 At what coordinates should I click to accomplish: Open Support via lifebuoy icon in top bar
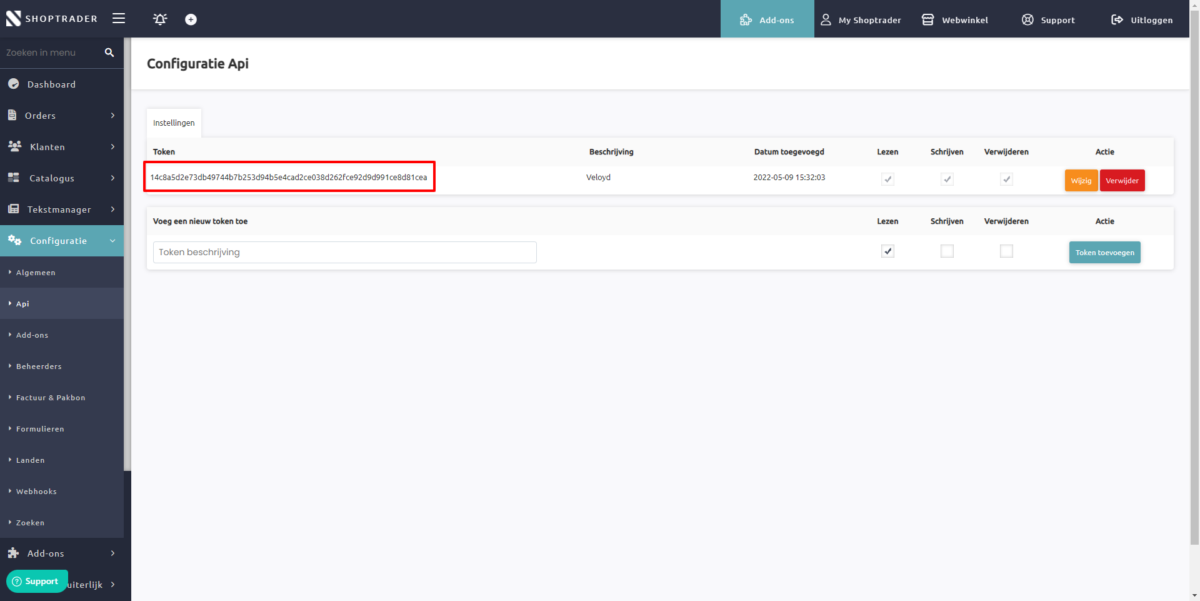1027,19
